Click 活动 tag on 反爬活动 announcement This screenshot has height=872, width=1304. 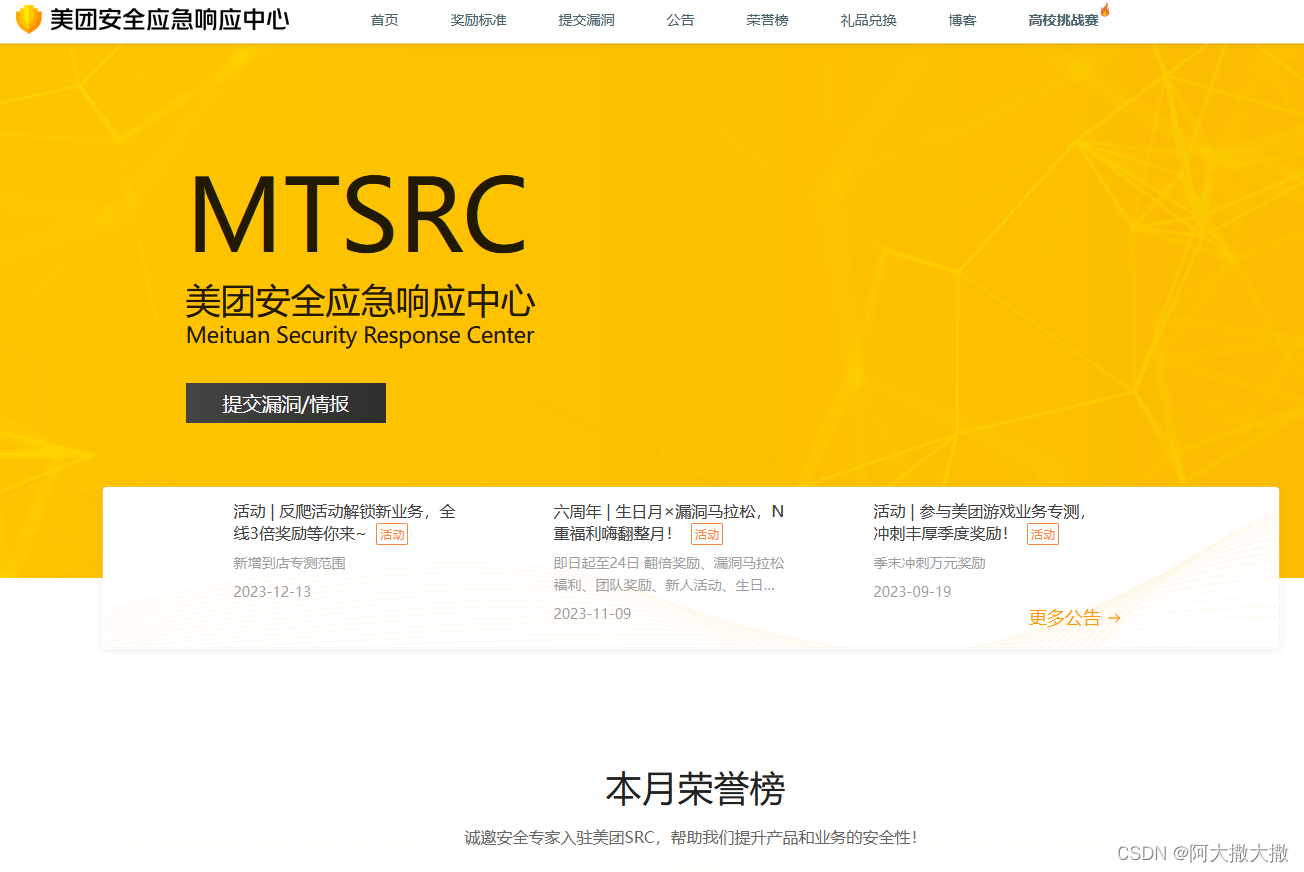392,534
